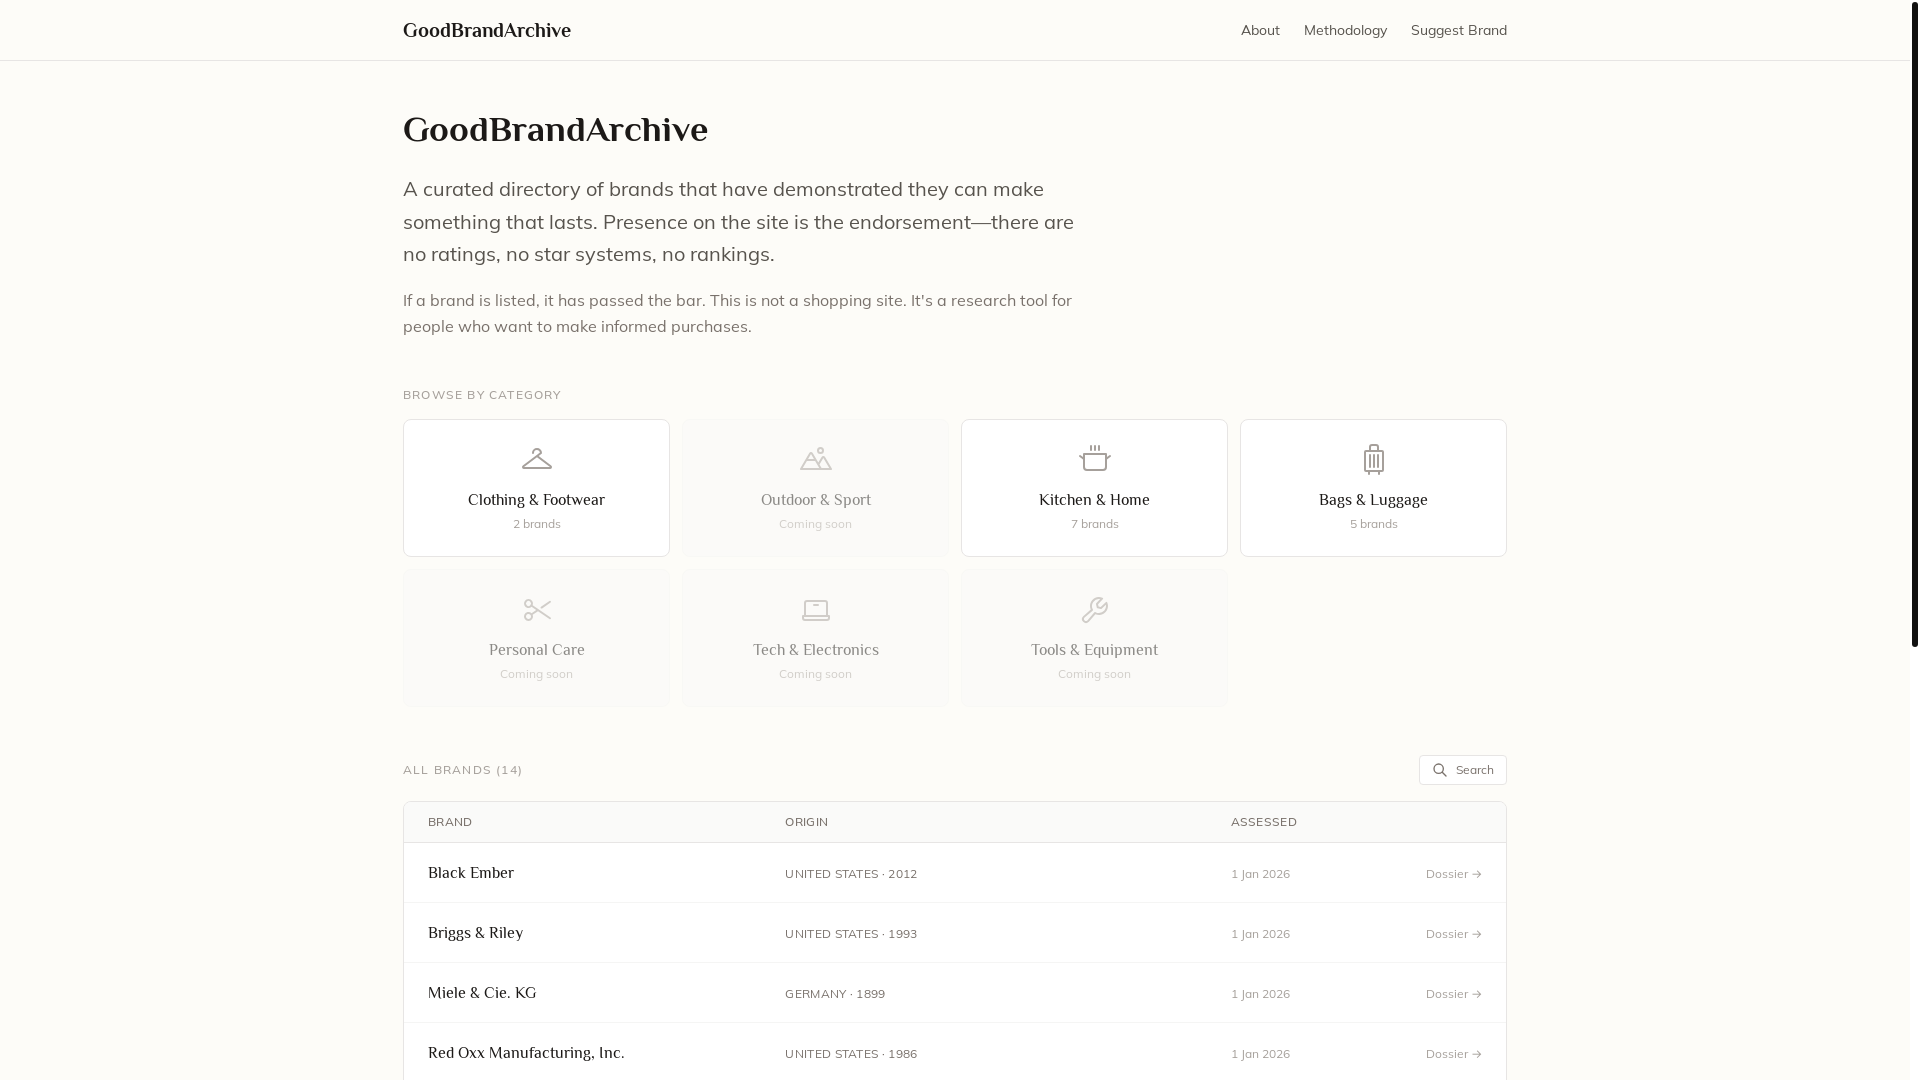Open Briggs & Riley brand entry
Screen dimensions: 1920x1080
475,933
